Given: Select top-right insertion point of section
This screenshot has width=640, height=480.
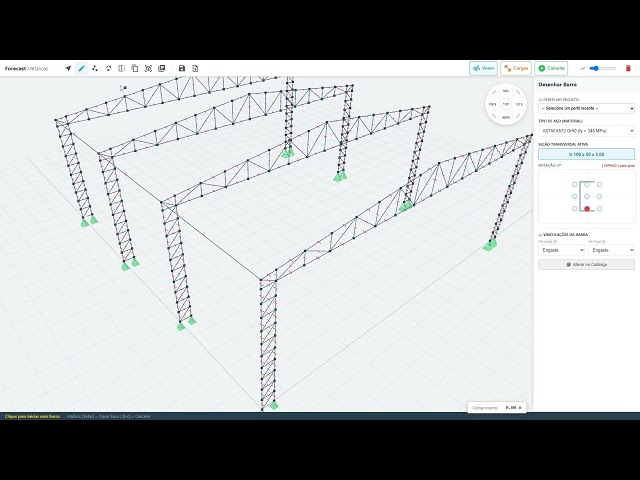Looking at the screenshot, I should (x=599, y=184).
